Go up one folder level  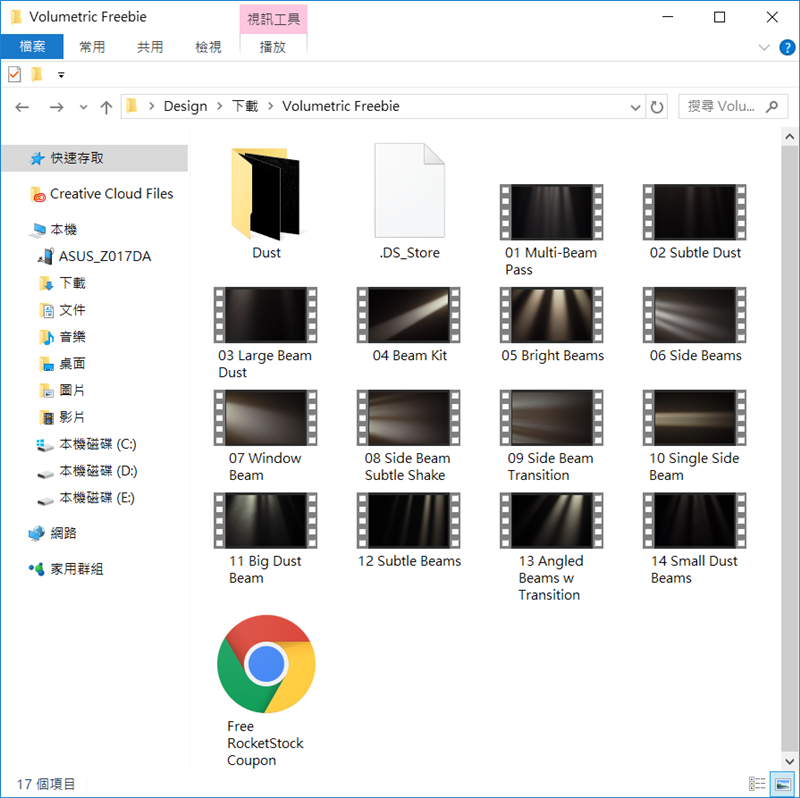pyautogui.click(x=106, y=107)
